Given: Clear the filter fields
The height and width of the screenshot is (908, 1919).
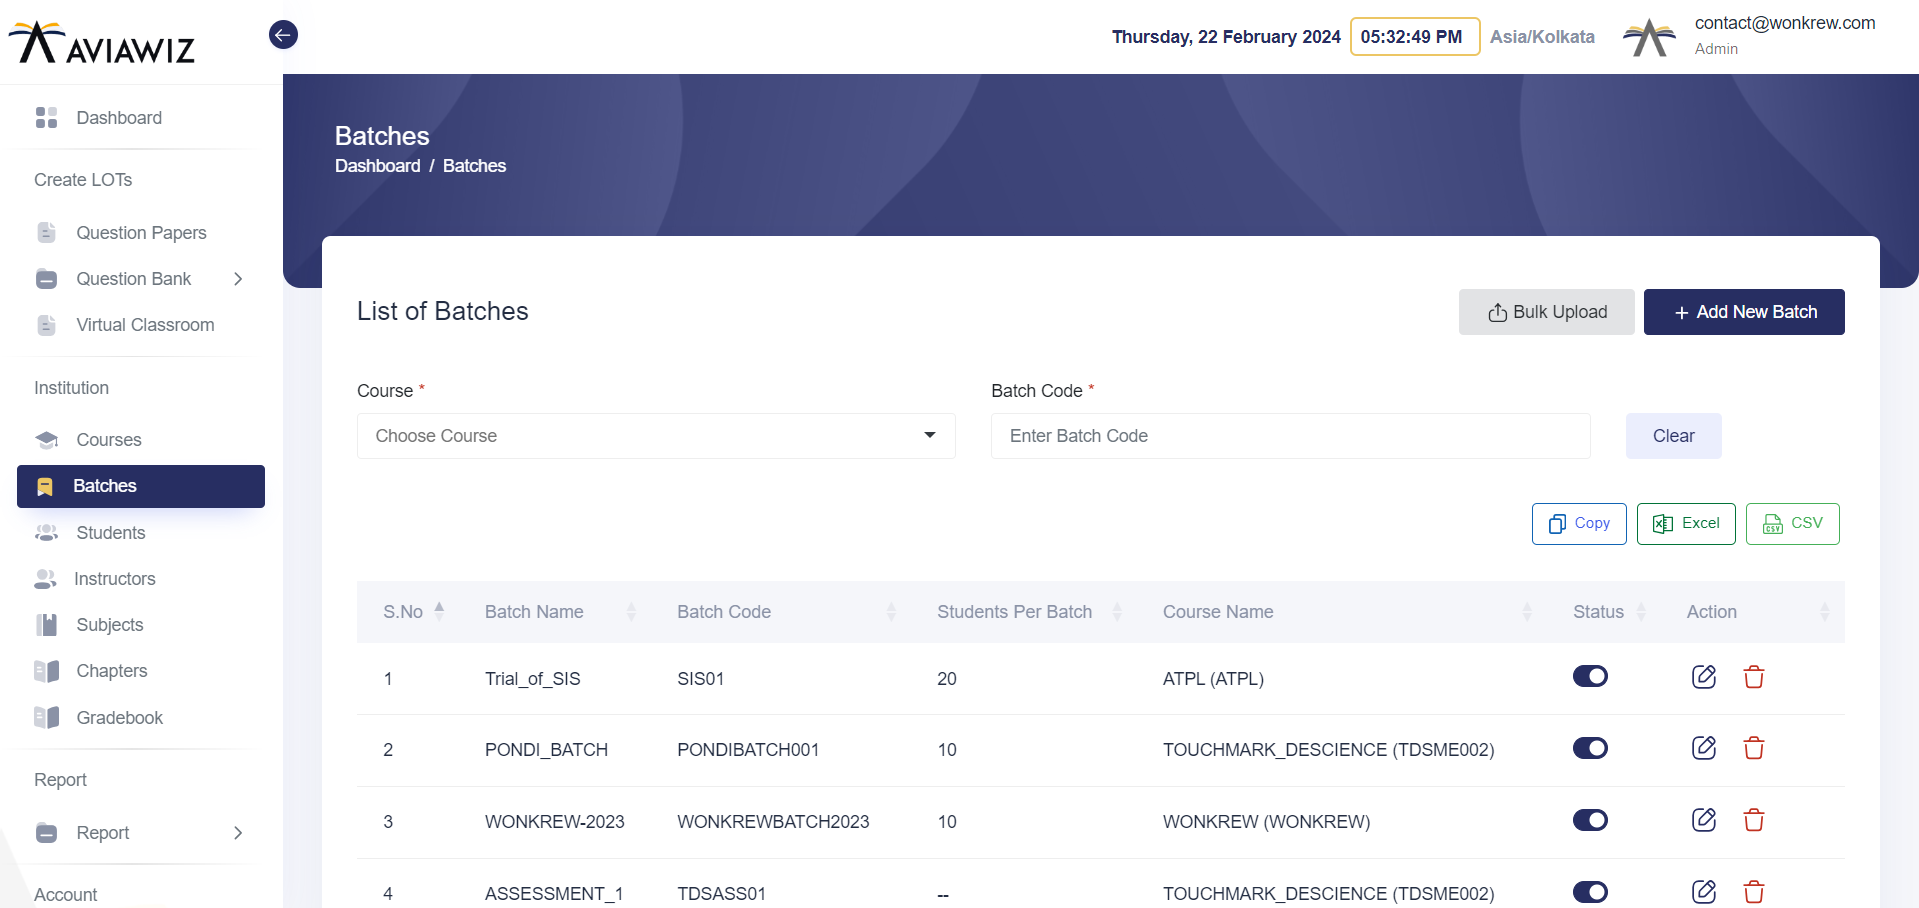Looking at the screenshot, I should click(x=1673, y=436).
